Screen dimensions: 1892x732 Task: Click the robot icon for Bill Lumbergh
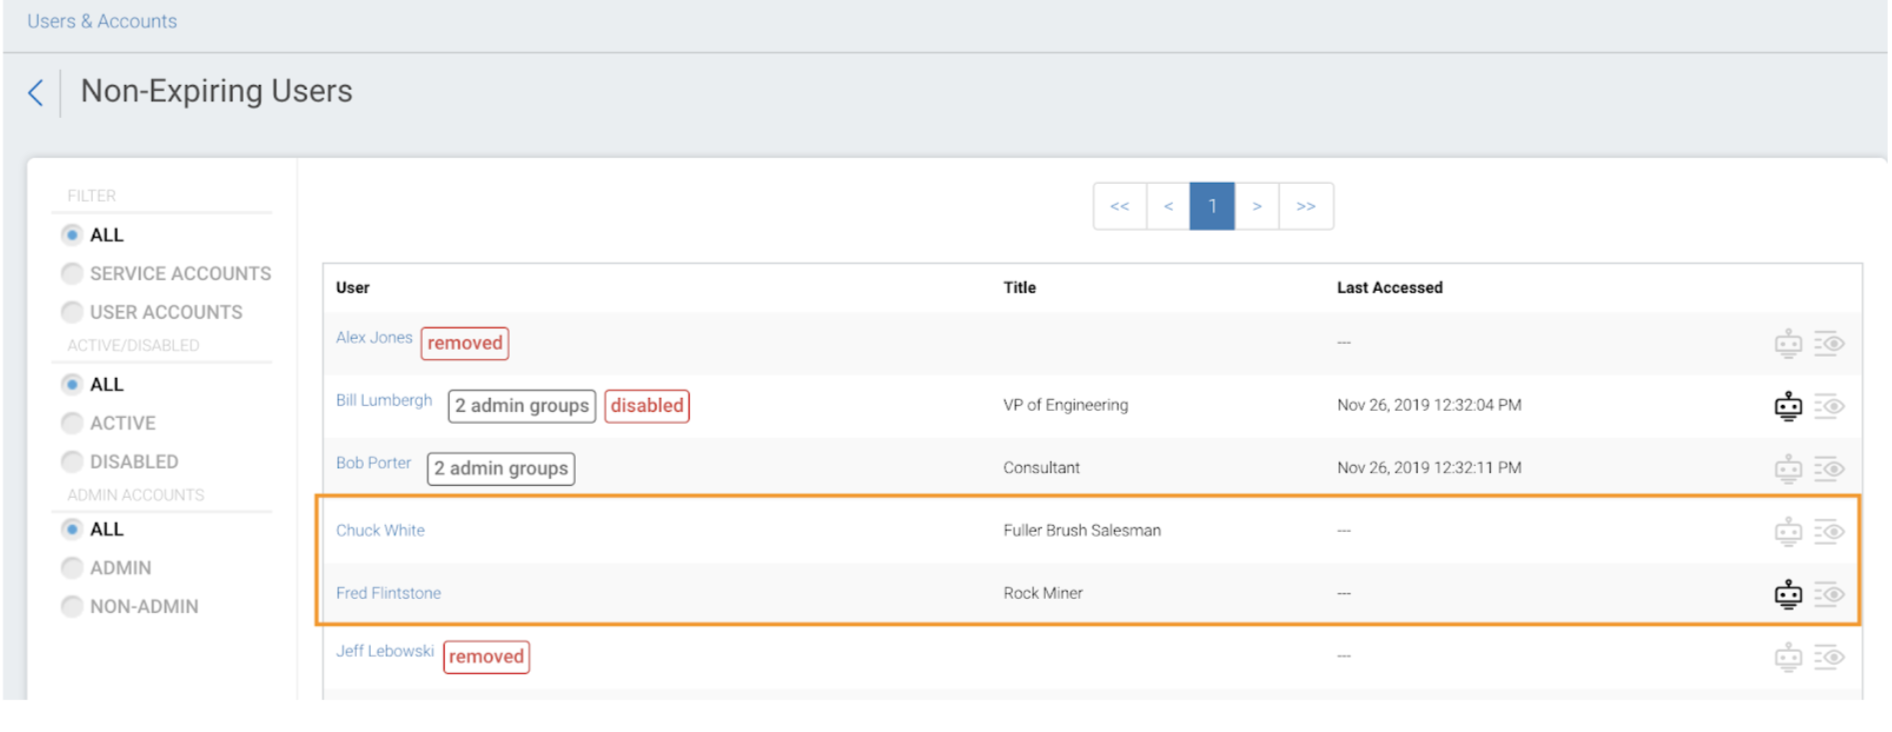[1787, 406]
